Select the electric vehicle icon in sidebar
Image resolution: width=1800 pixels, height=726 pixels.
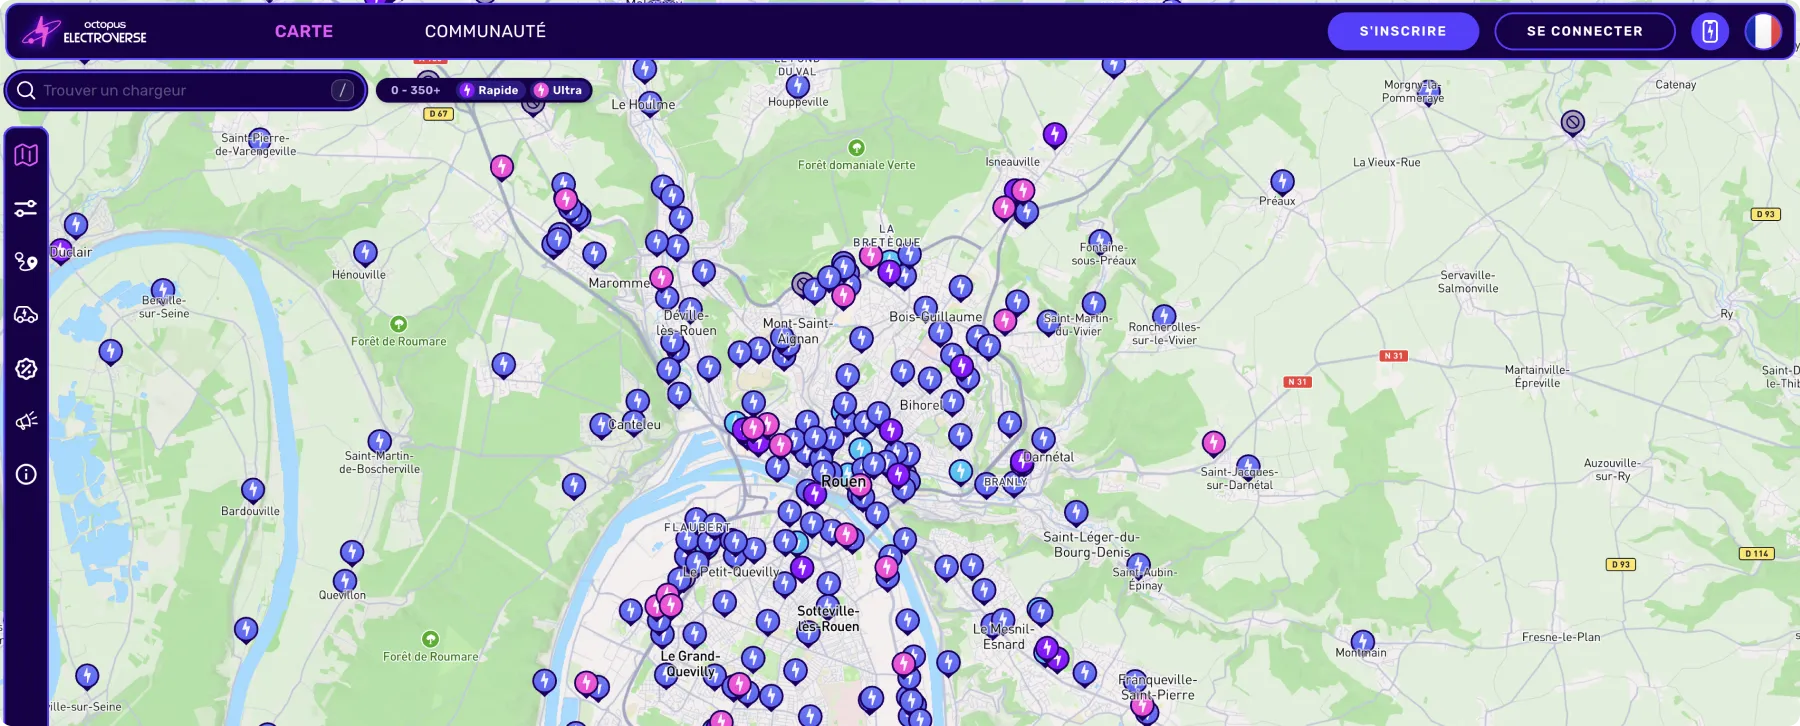[26, 315]
